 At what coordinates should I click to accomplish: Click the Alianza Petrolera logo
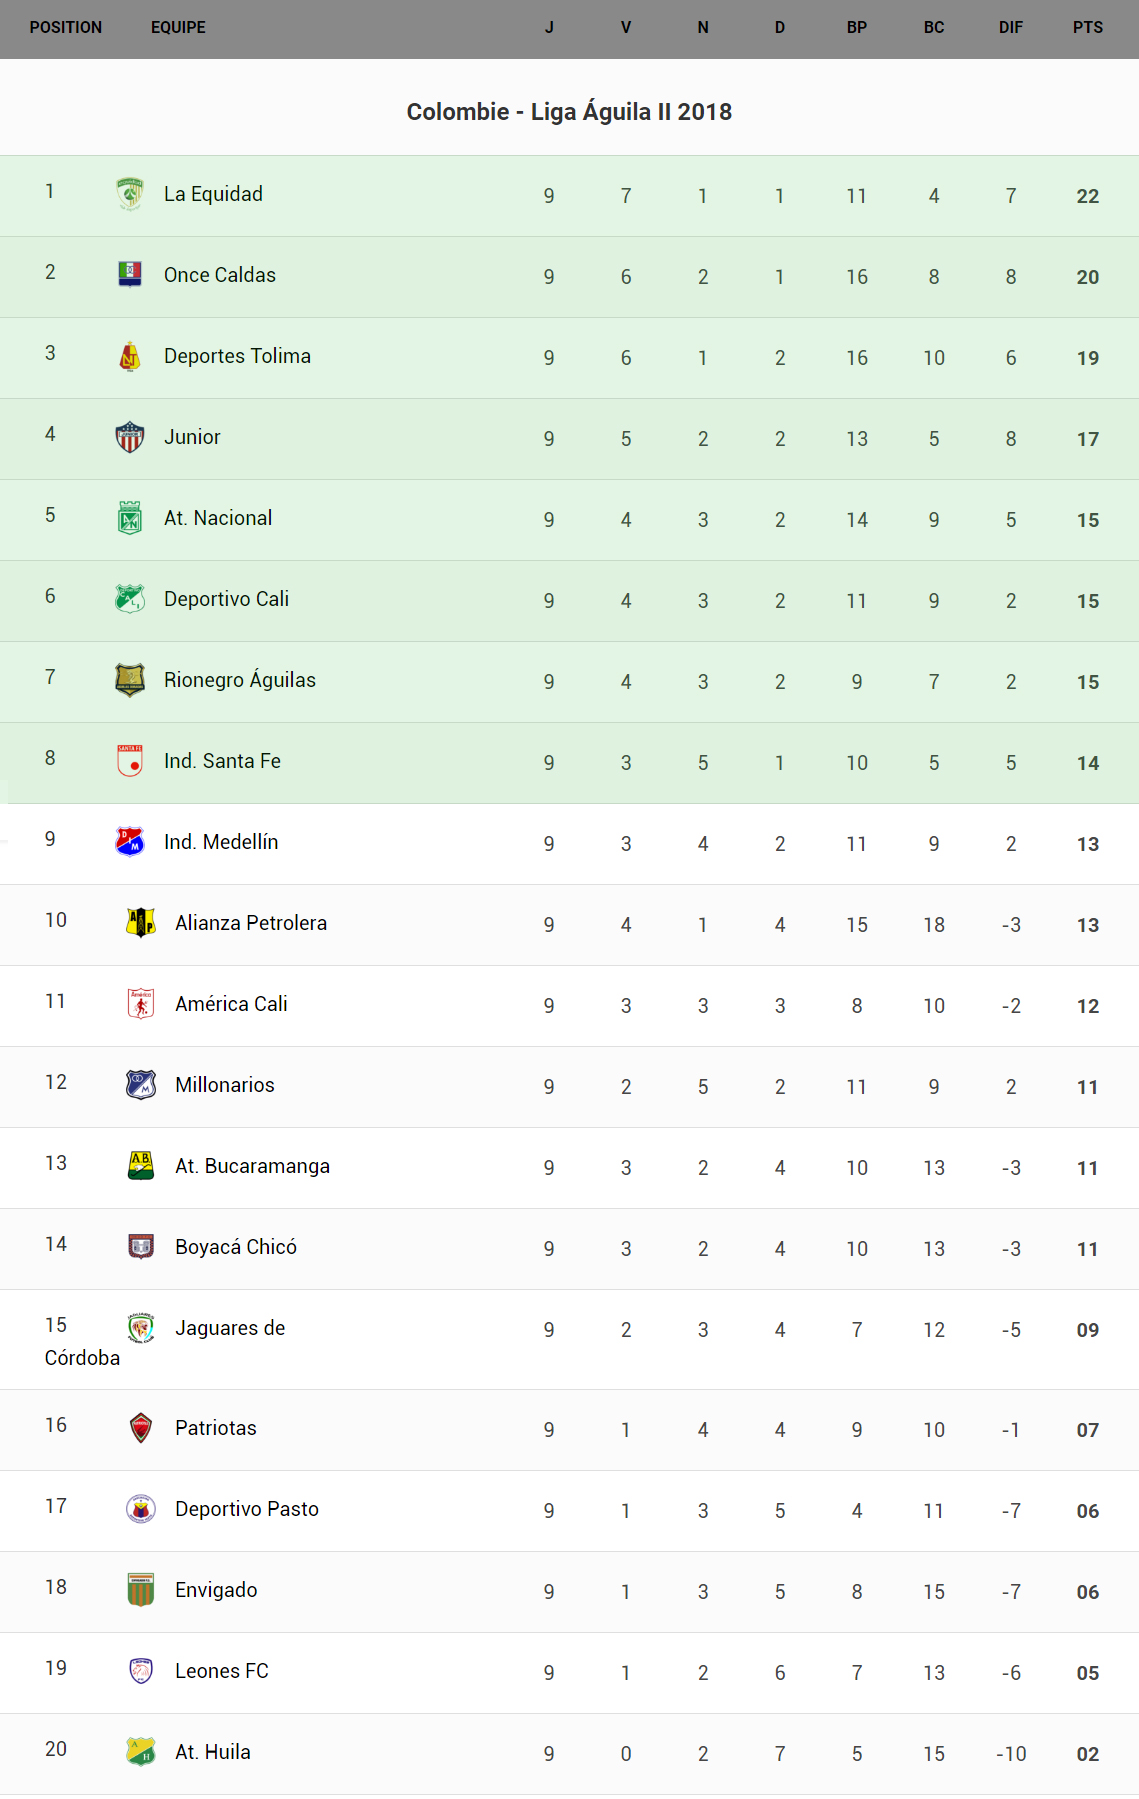coord(141,922)
